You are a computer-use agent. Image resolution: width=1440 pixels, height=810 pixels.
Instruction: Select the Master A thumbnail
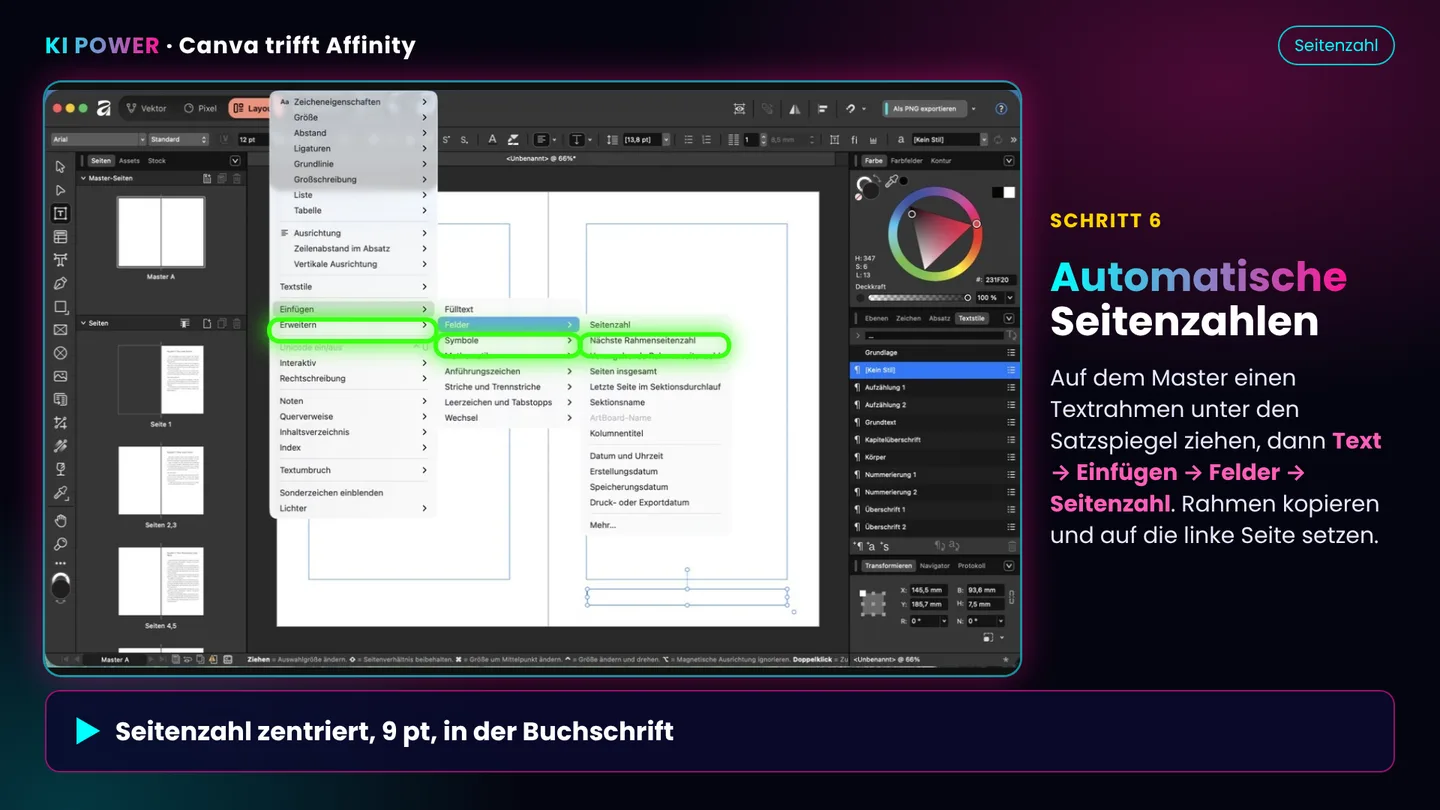pos(160,231)
